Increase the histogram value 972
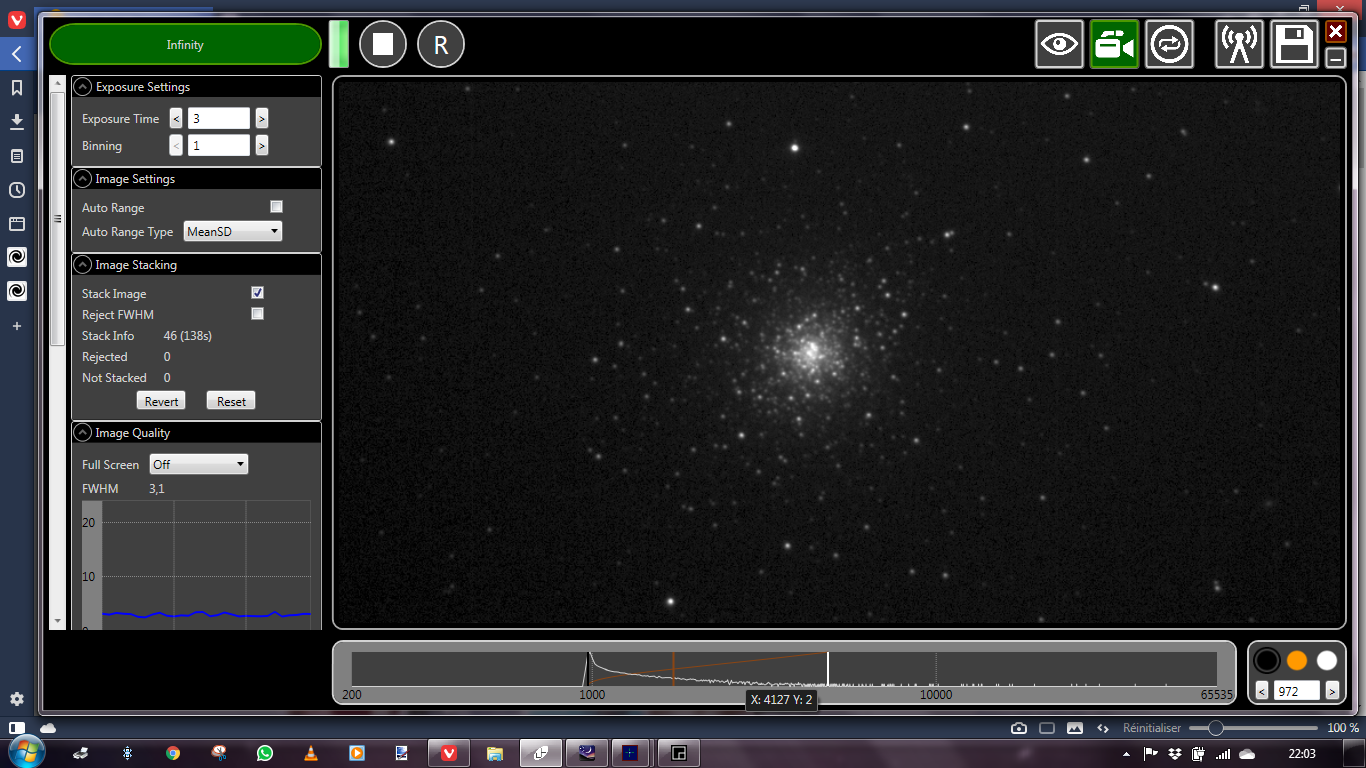 (x=1332, y=690)
